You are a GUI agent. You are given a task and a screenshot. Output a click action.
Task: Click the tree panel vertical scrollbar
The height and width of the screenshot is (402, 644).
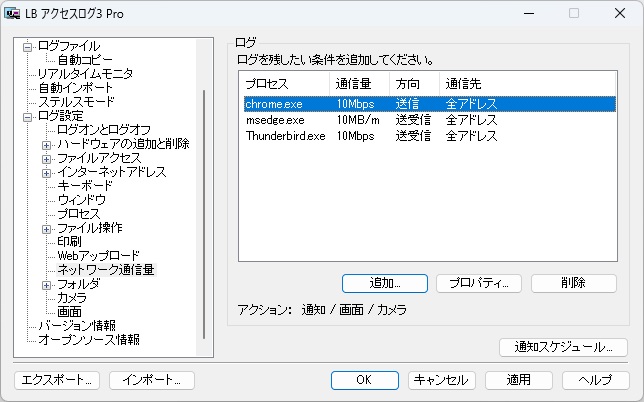204,214
